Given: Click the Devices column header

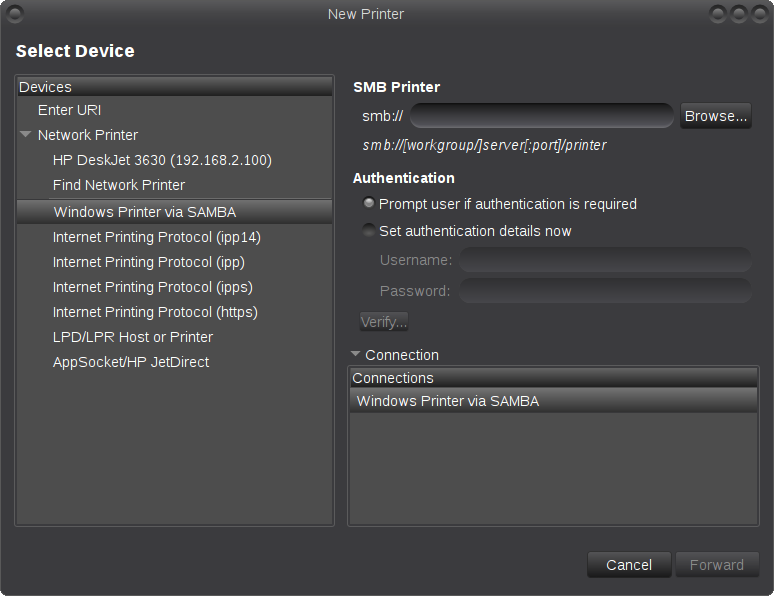Looking at the screenshot, I should point(174,87).
